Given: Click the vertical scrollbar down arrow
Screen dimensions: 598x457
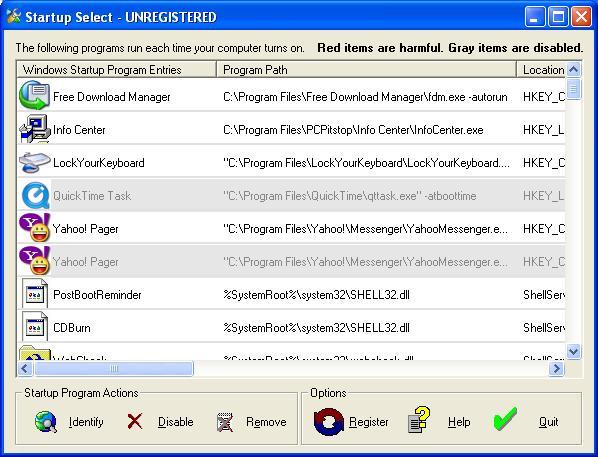Looking at the screenshot, I should 574,351.
